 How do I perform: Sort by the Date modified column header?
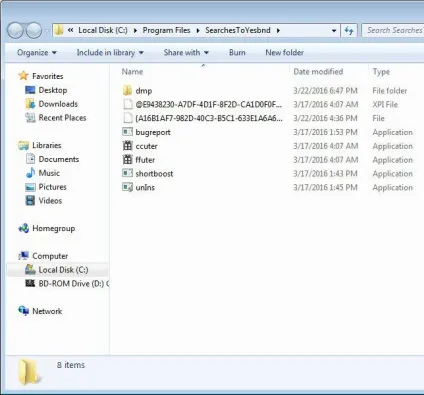point(318,72)
